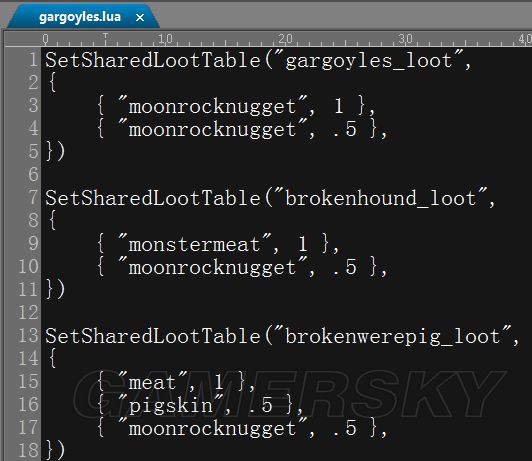Place cursor in "brokenhound_loot" string
This screenshot has width=532, height=461.
(x=381, y=198)
